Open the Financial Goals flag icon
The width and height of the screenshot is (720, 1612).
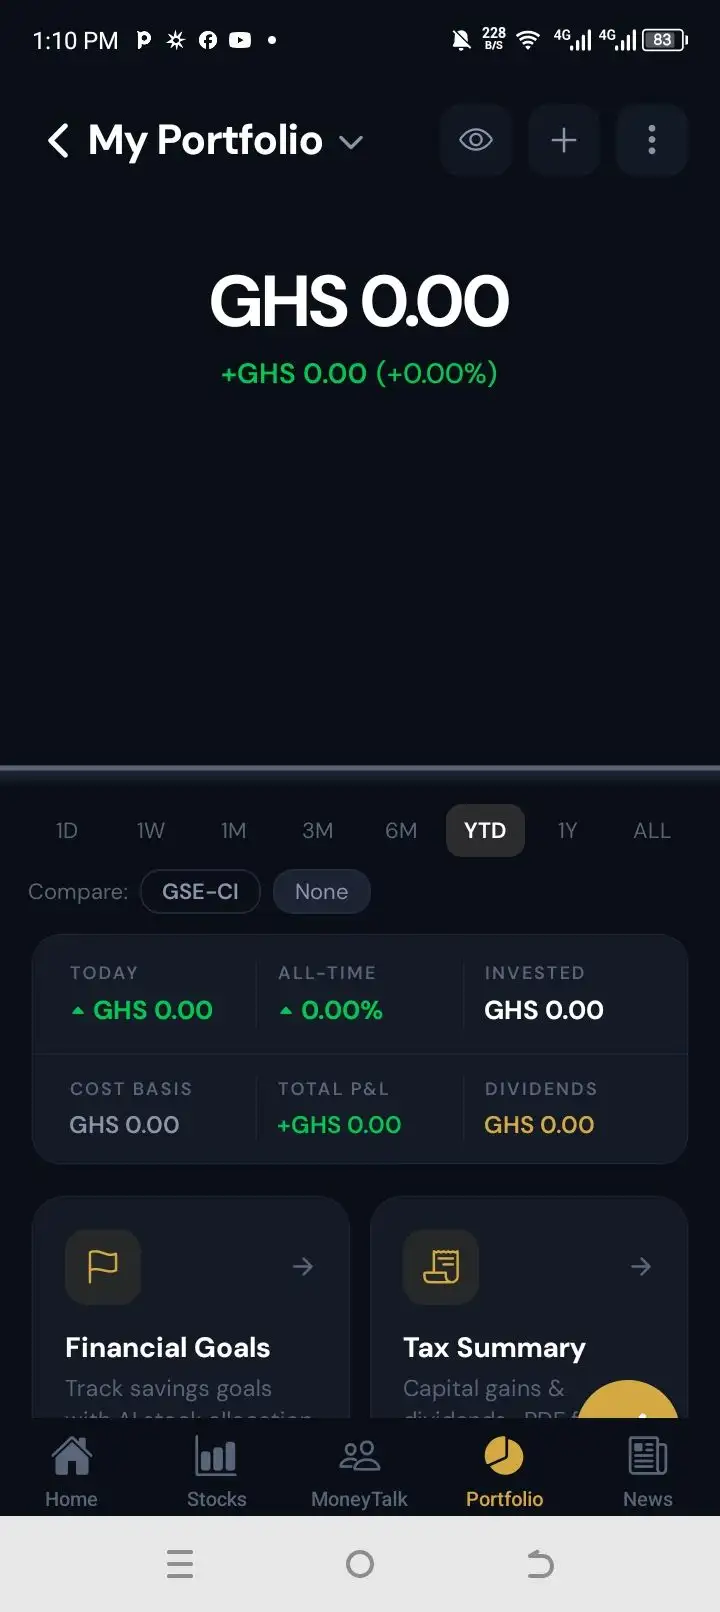pyautogui.click(x=103, y=1267)
